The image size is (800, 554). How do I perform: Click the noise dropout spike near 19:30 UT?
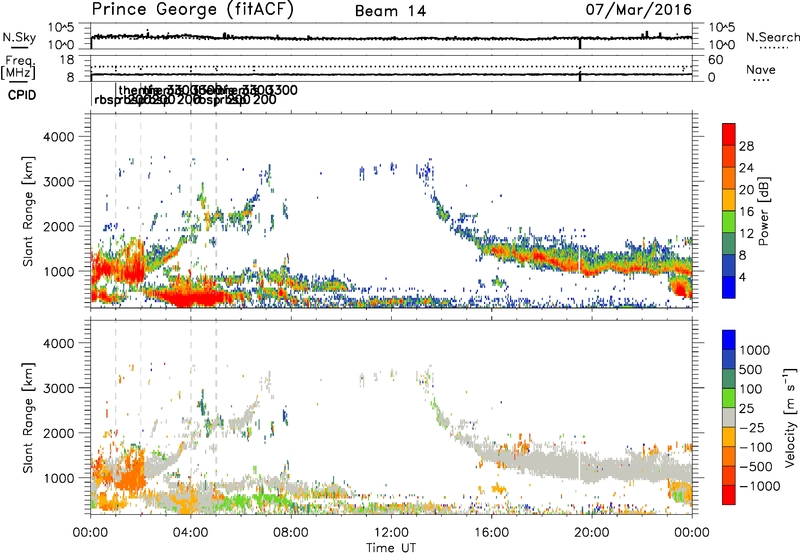(x=580, y=43)
